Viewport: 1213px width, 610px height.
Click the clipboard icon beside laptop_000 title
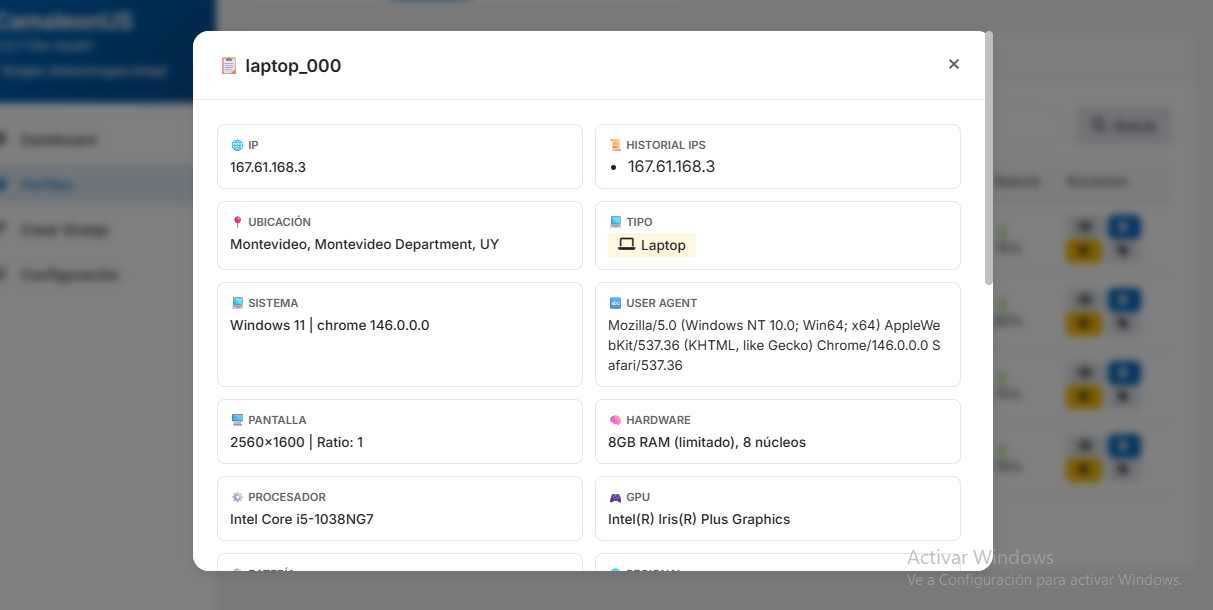coord(229,66)
